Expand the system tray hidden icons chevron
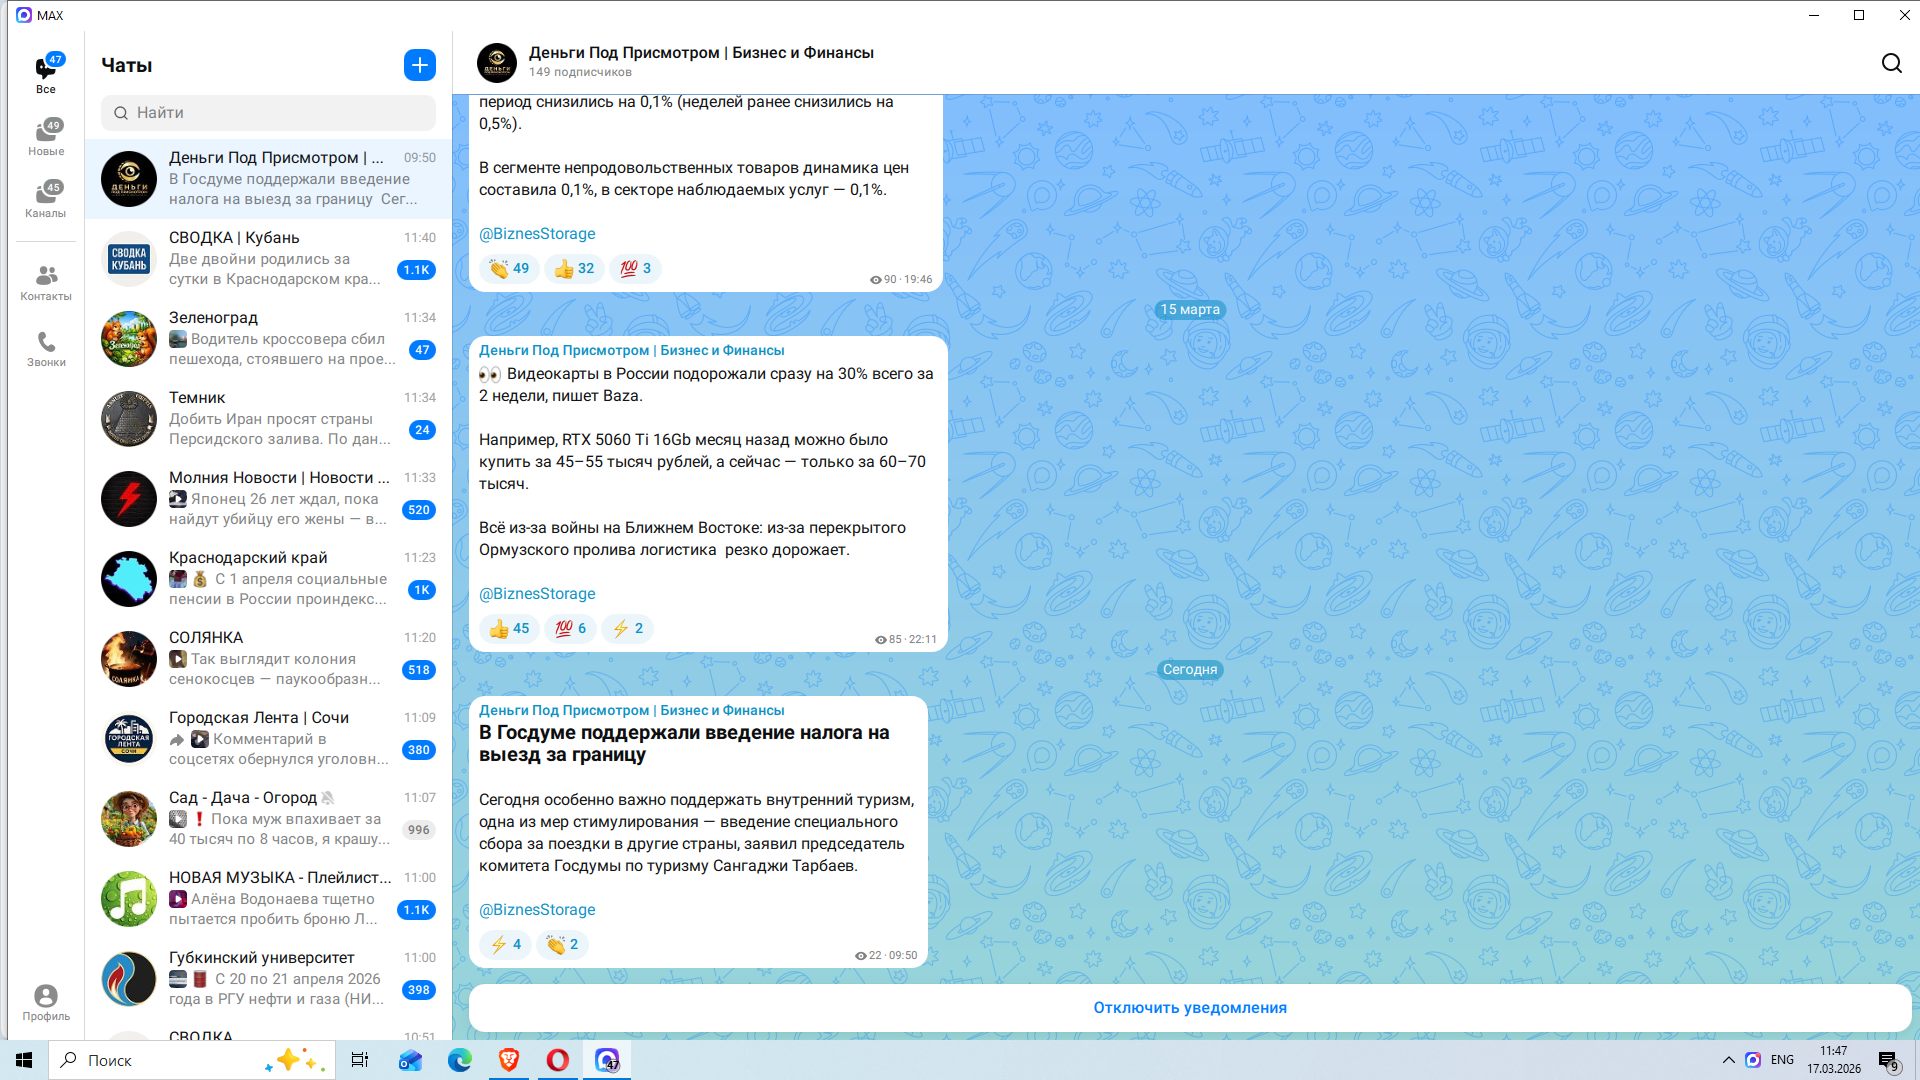 coord(1728,1060)
